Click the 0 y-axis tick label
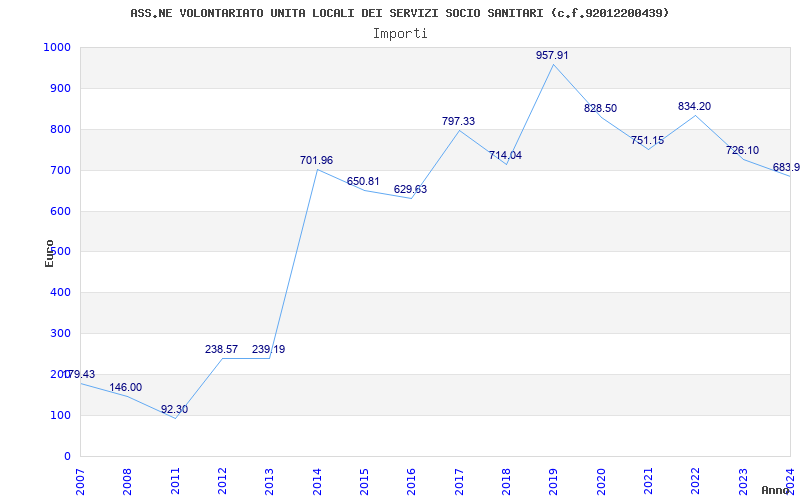The width and height of the screenshot is (800, 500). [67, 456]
